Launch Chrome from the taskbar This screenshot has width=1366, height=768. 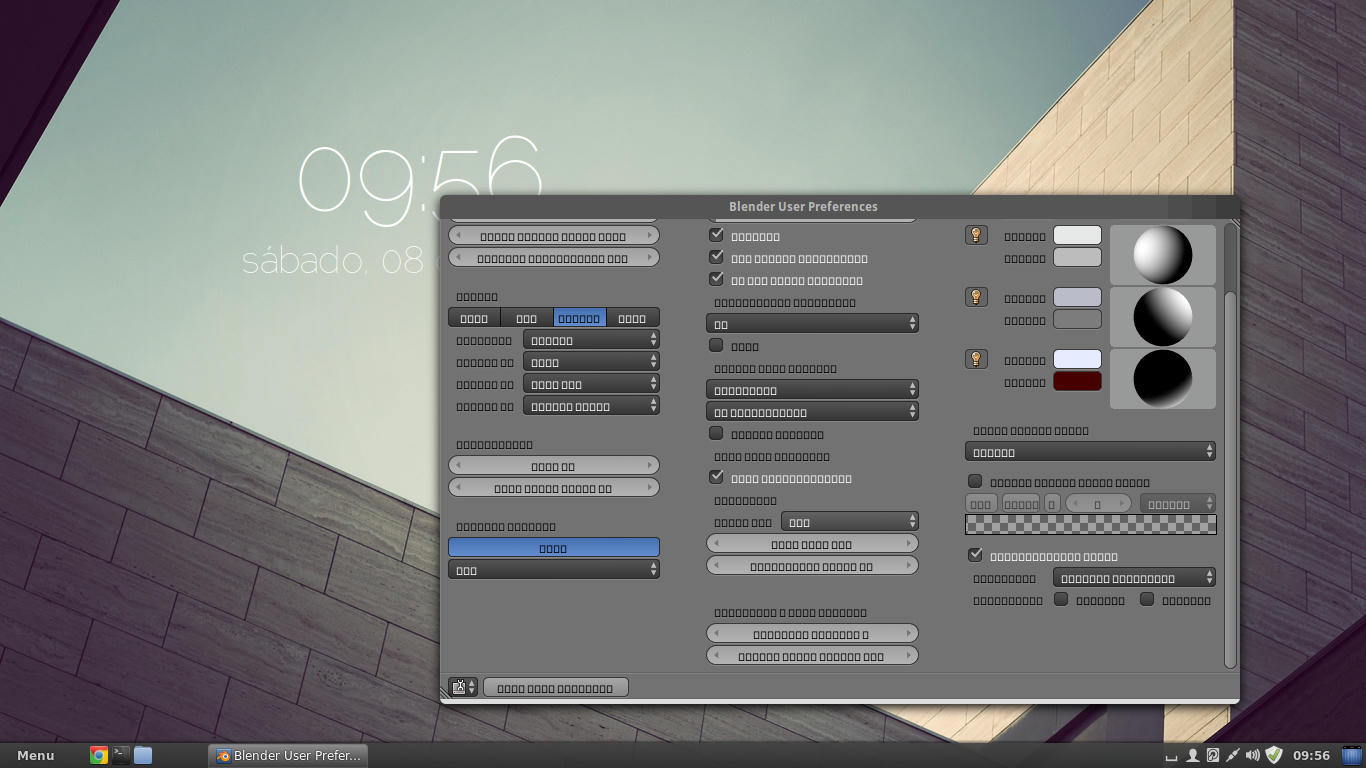pyautogui.click(x=98, y=755)
